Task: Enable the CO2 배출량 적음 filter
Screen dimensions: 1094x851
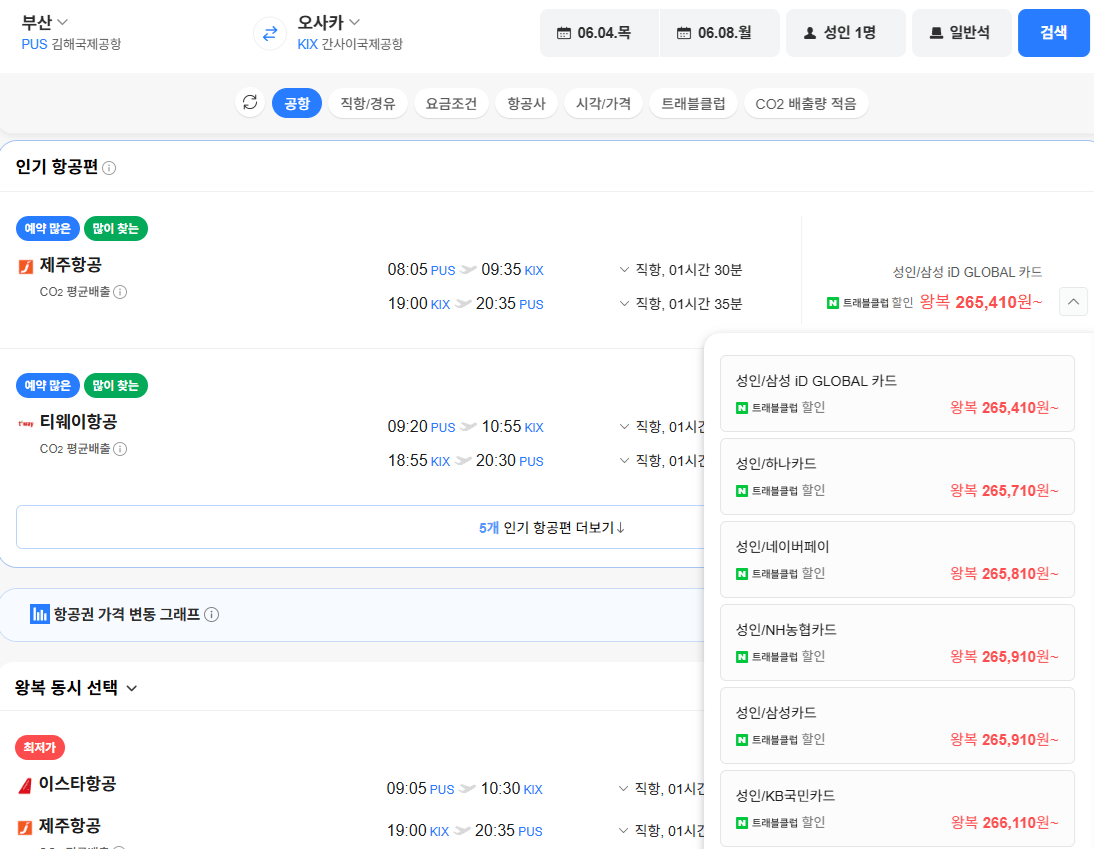Action: tap(807, 103)
